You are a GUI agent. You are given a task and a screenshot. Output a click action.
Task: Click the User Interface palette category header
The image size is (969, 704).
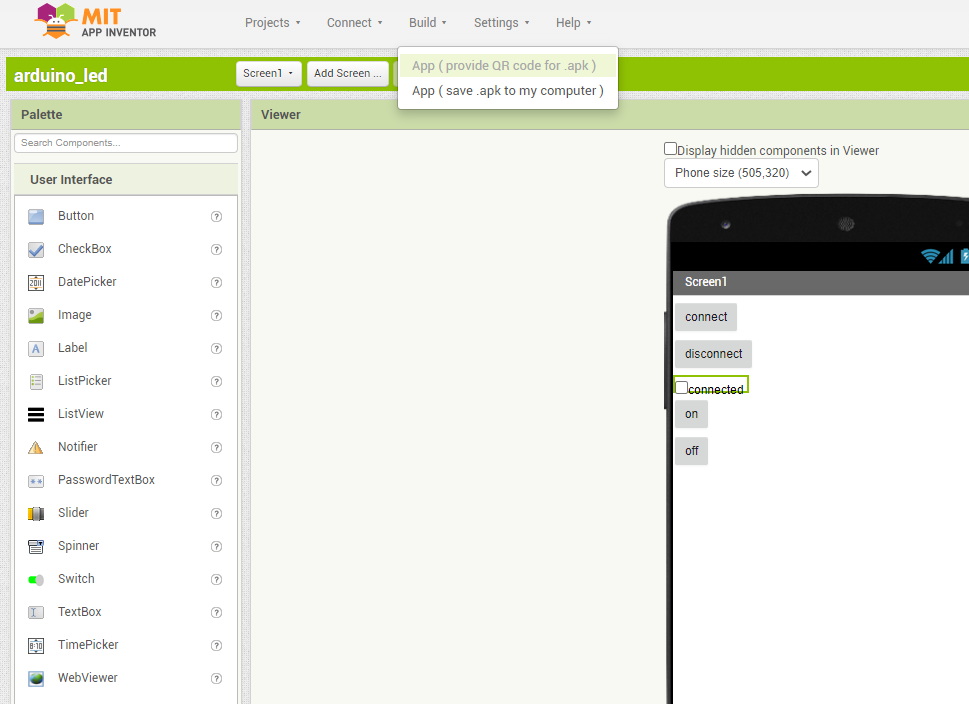click(126, 180)
